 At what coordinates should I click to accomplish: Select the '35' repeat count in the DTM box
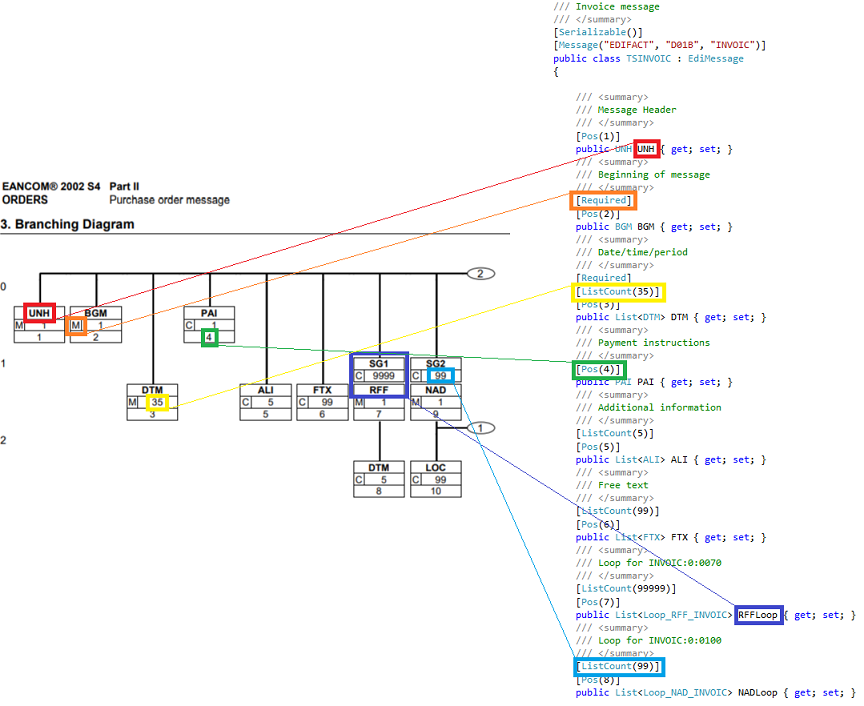[158, 402]
